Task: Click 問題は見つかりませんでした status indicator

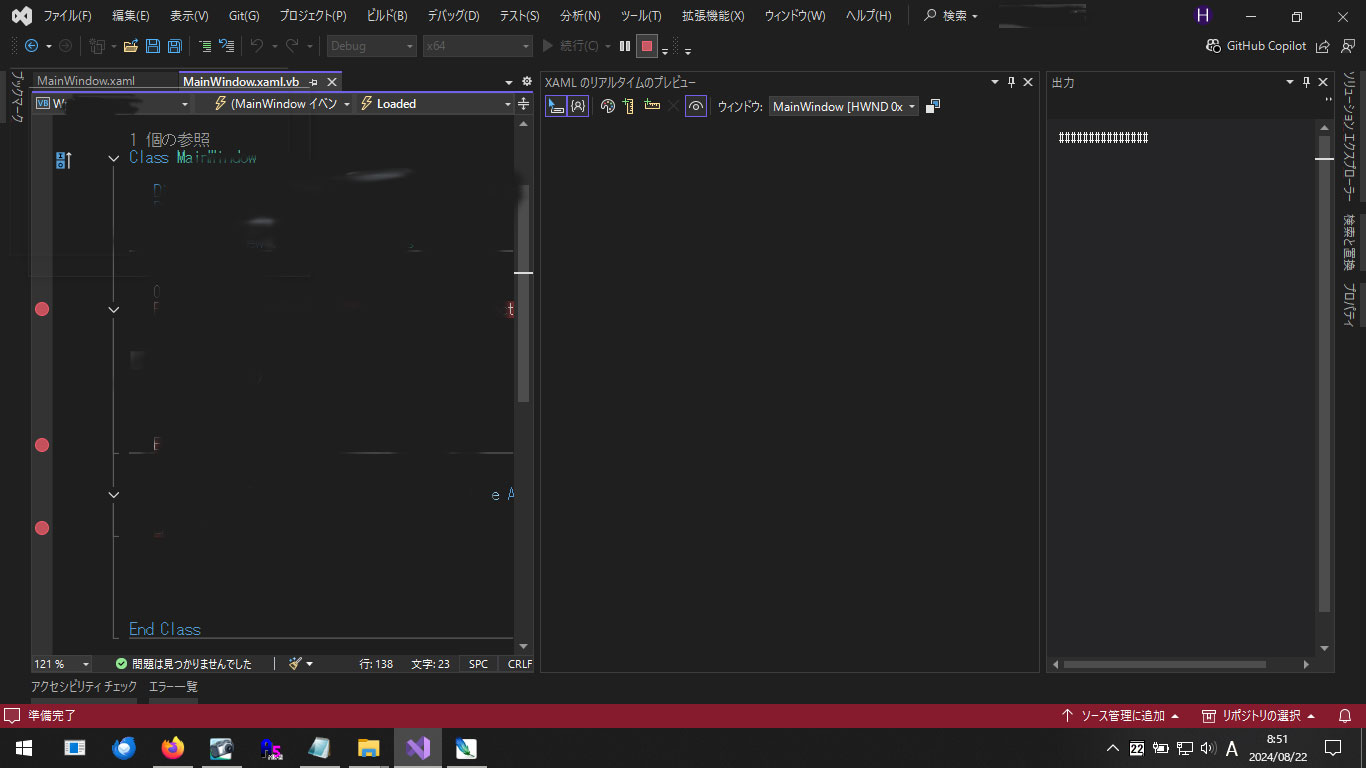Action: point(184,664)
